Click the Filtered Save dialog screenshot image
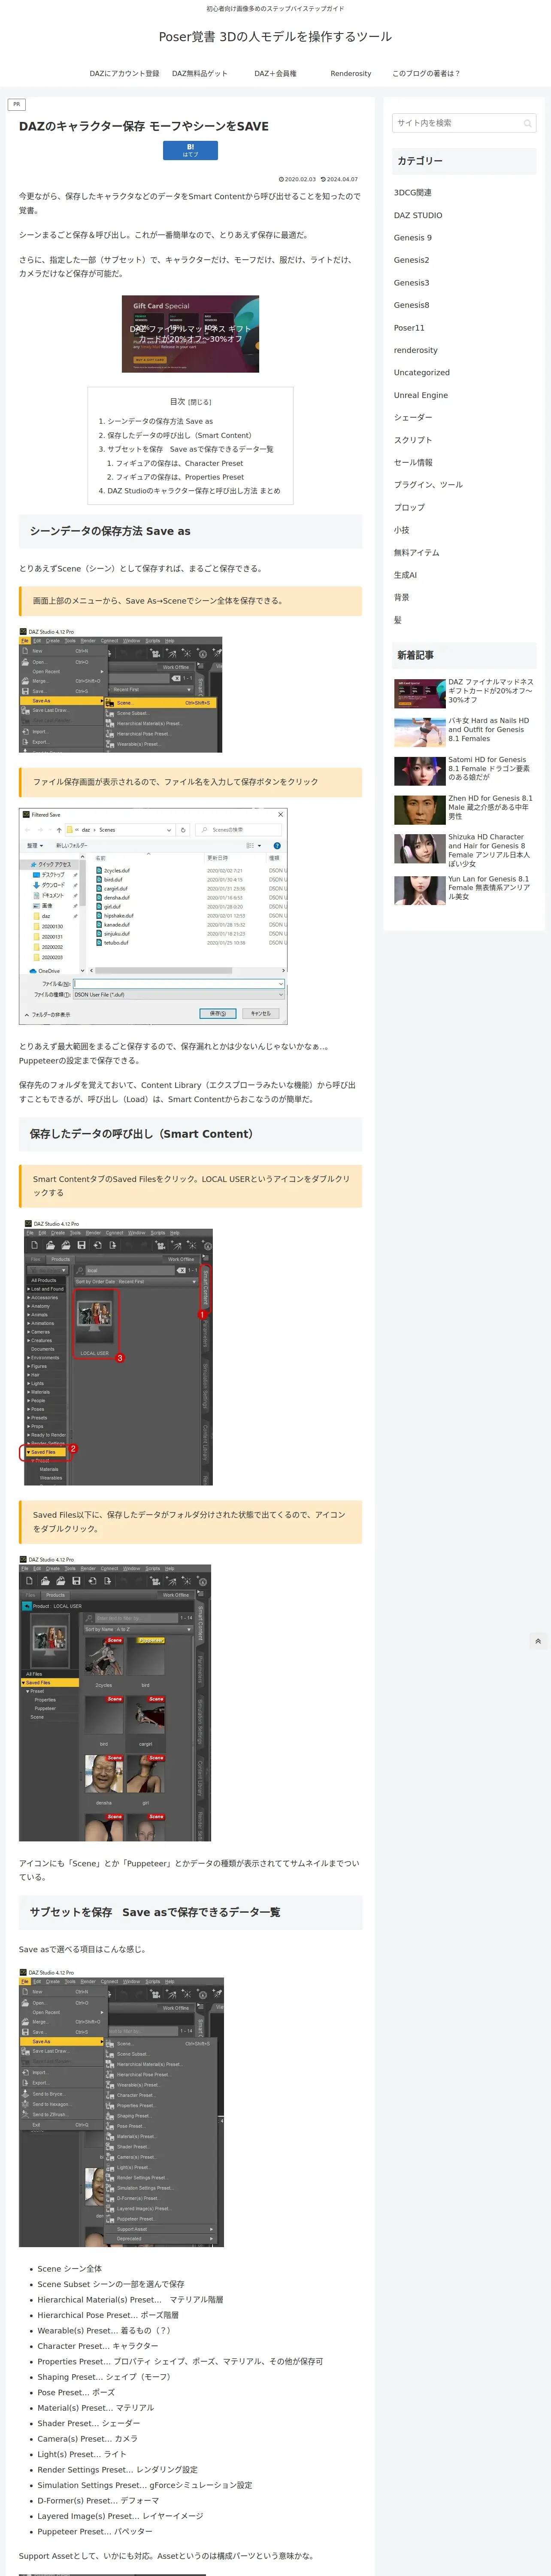551x2576 pixels. coord(153,916)
